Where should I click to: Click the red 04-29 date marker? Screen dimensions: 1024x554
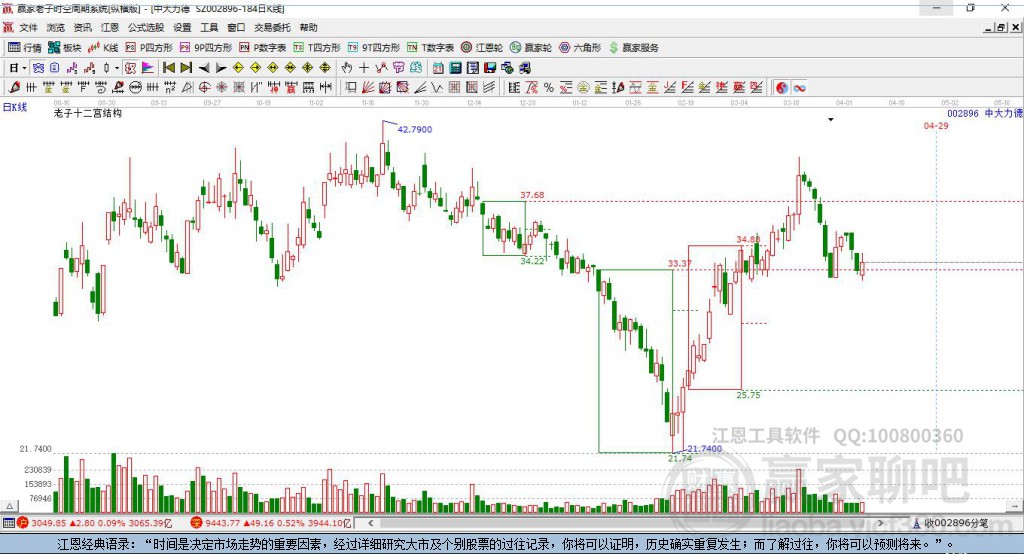coord(936,125)
